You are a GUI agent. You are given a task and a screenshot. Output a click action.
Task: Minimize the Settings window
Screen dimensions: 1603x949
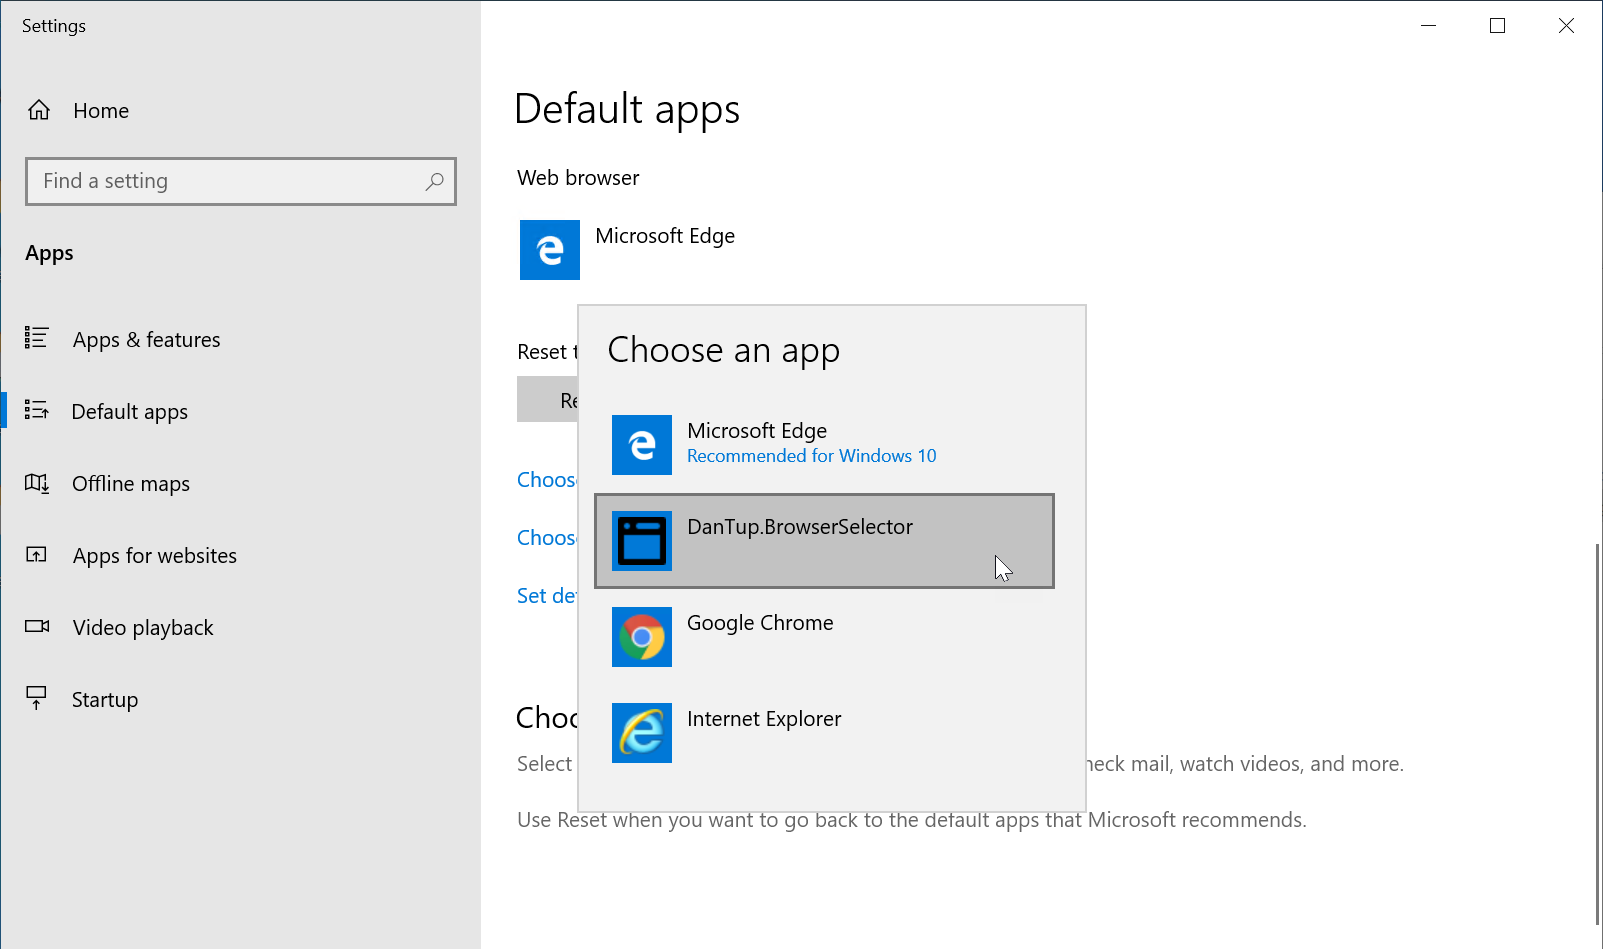point(1428,26)
